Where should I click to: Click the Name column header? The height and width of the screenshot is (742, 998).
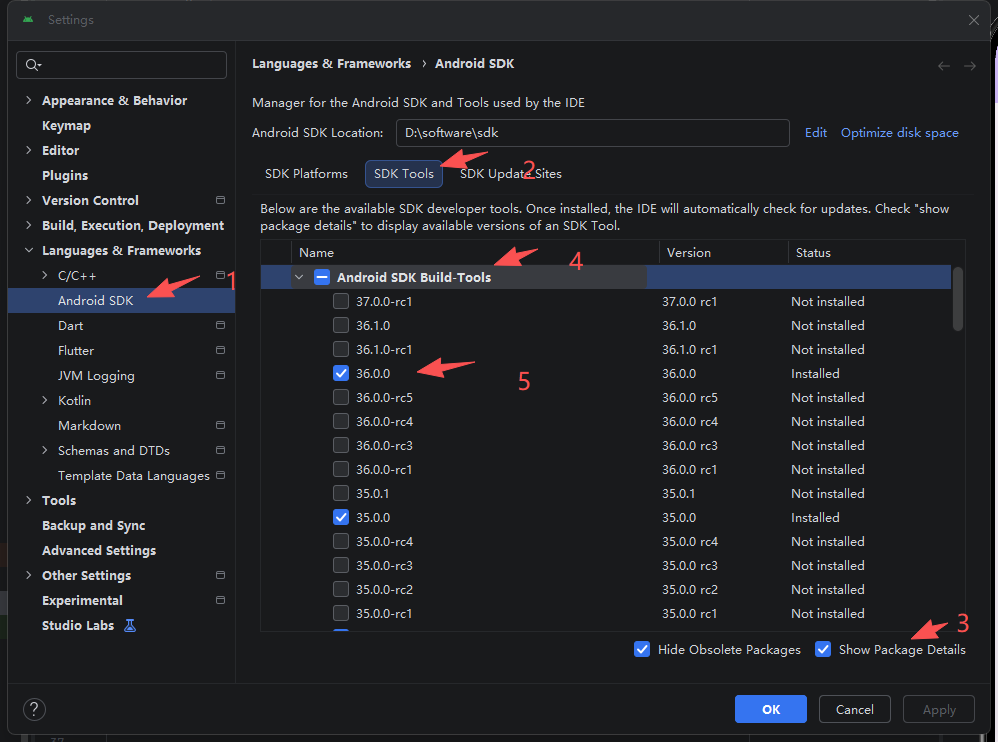pyautogui.click(x=475, y=253)
